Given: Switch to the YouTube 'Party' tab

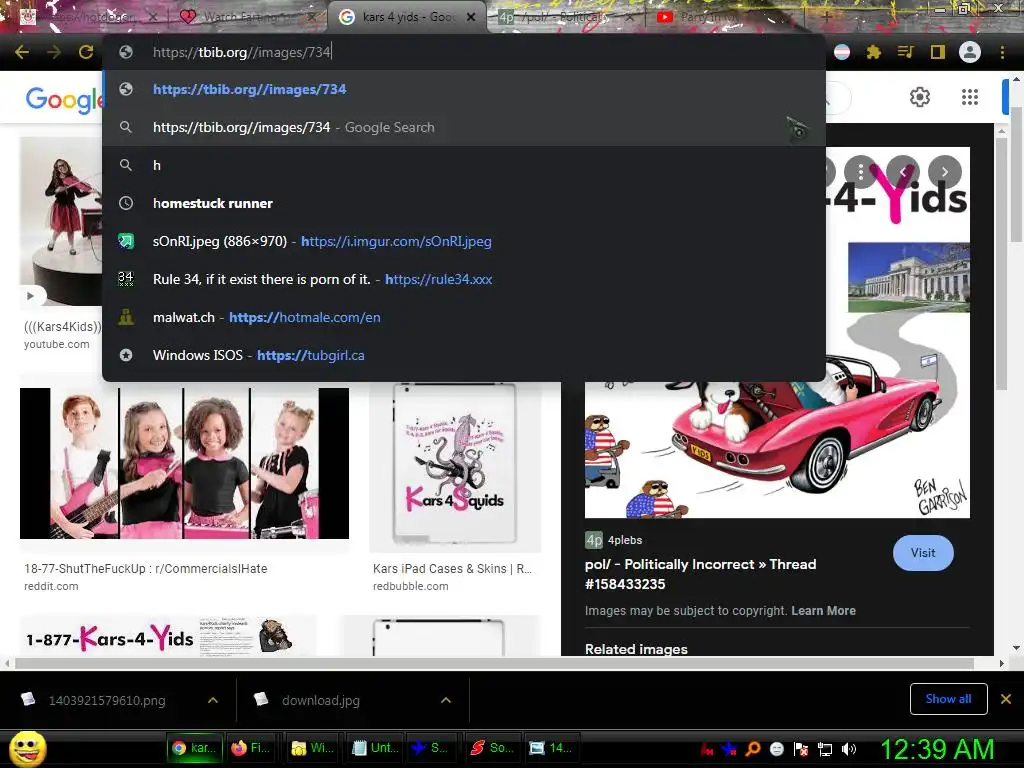Looking at the screenshot, I should 724,17.
